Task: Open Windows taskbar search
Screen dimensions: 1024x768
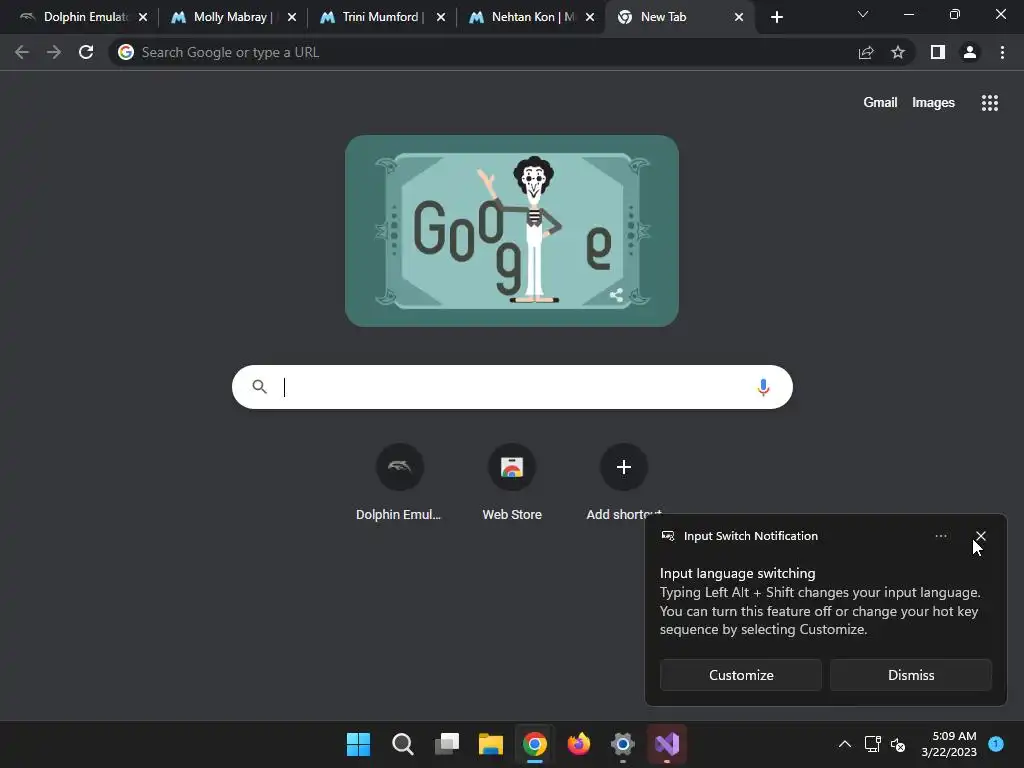Action: 402,744
